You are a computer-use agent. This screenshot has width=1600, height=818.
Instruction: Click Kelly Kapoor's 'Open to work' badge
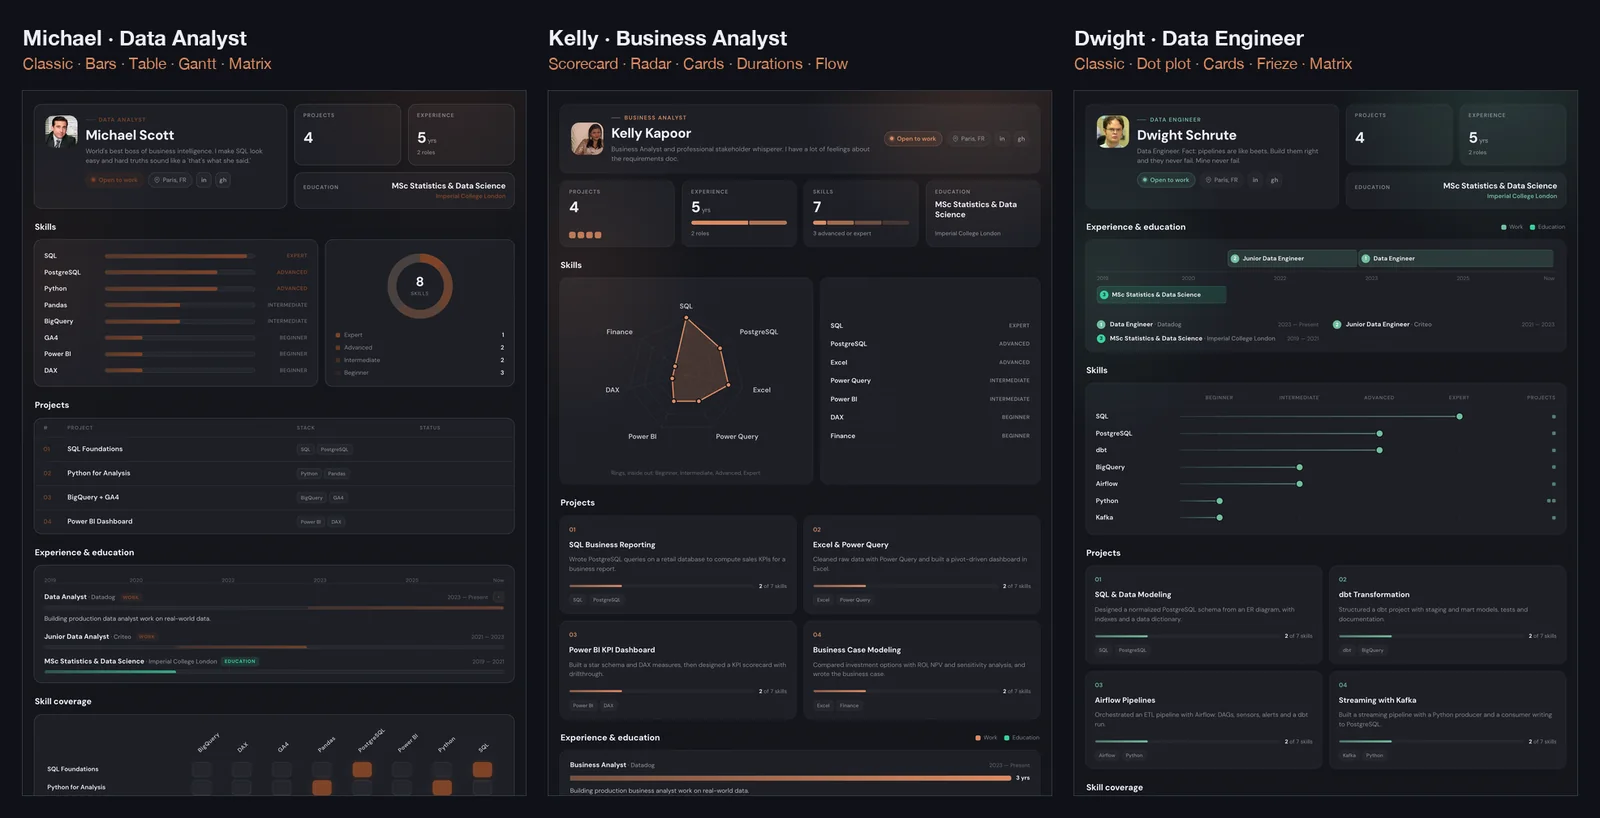point(913,139)
